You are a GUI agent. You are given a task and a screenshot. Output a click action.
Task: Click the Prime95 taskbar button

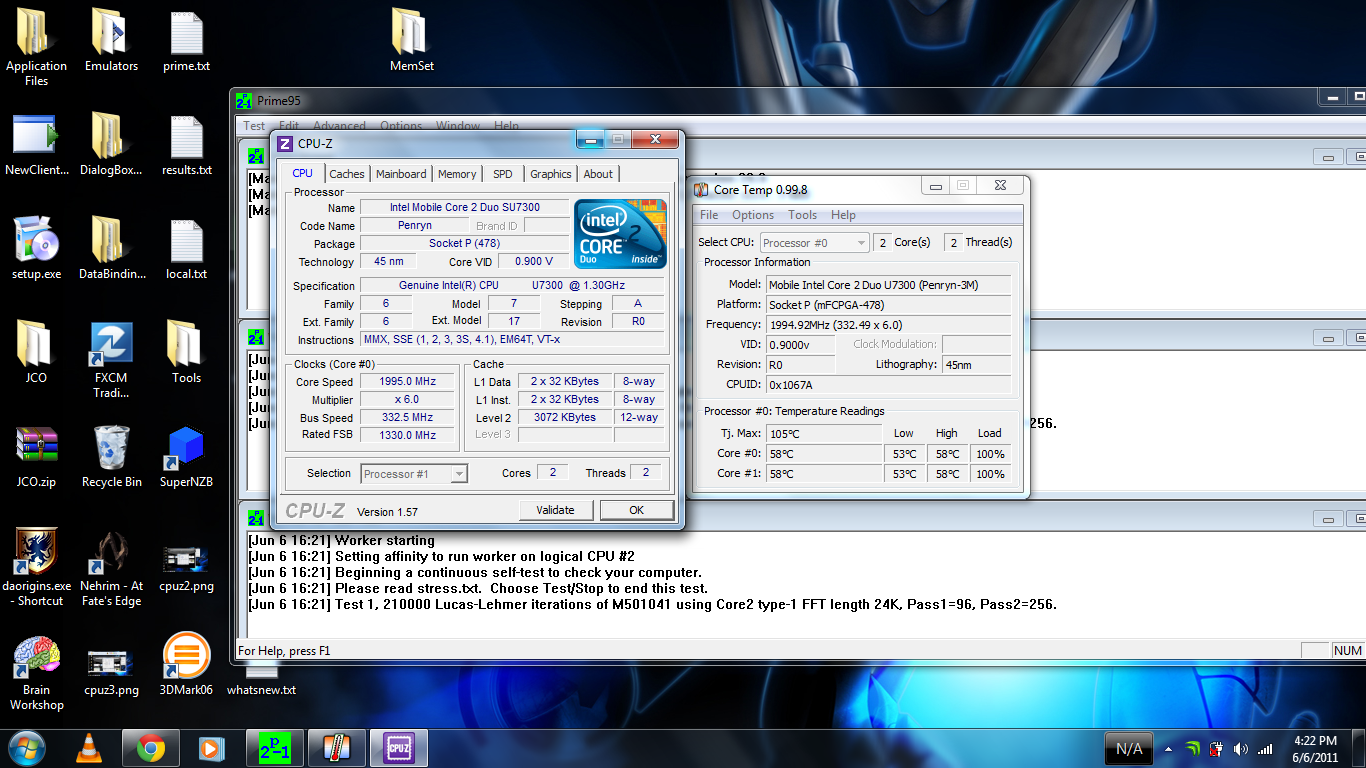click(x=274, y=748)
